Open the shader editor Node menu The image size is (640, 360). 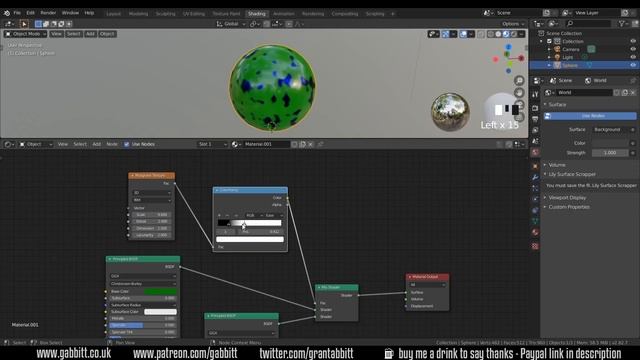click(x=112, y=144)
